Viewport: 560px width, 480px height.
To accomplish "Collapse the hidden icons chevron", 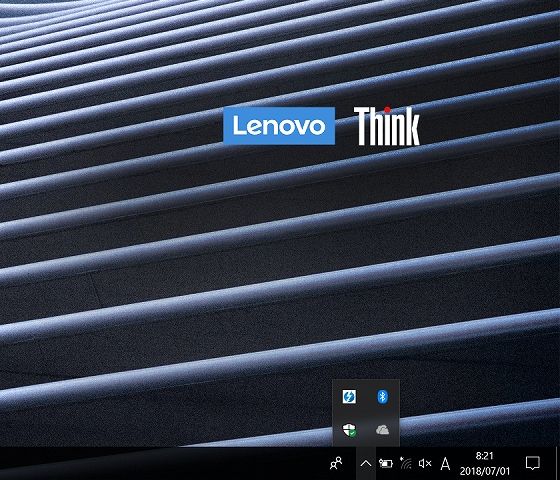I will click(x=366, y=464).
